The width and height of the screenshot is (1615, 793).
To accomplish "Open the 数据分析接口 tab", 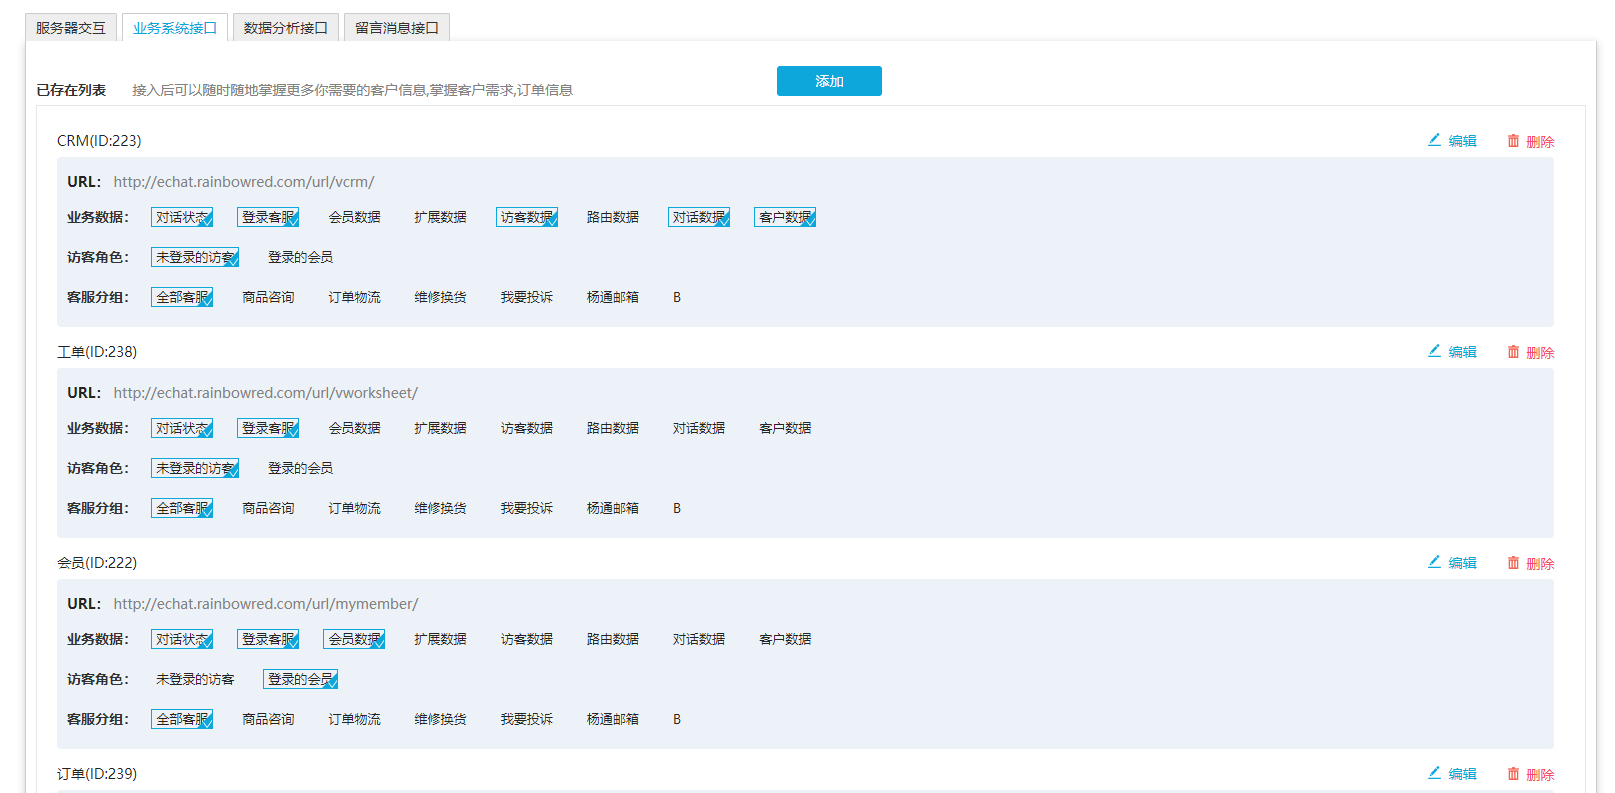I will click(285, 28).
